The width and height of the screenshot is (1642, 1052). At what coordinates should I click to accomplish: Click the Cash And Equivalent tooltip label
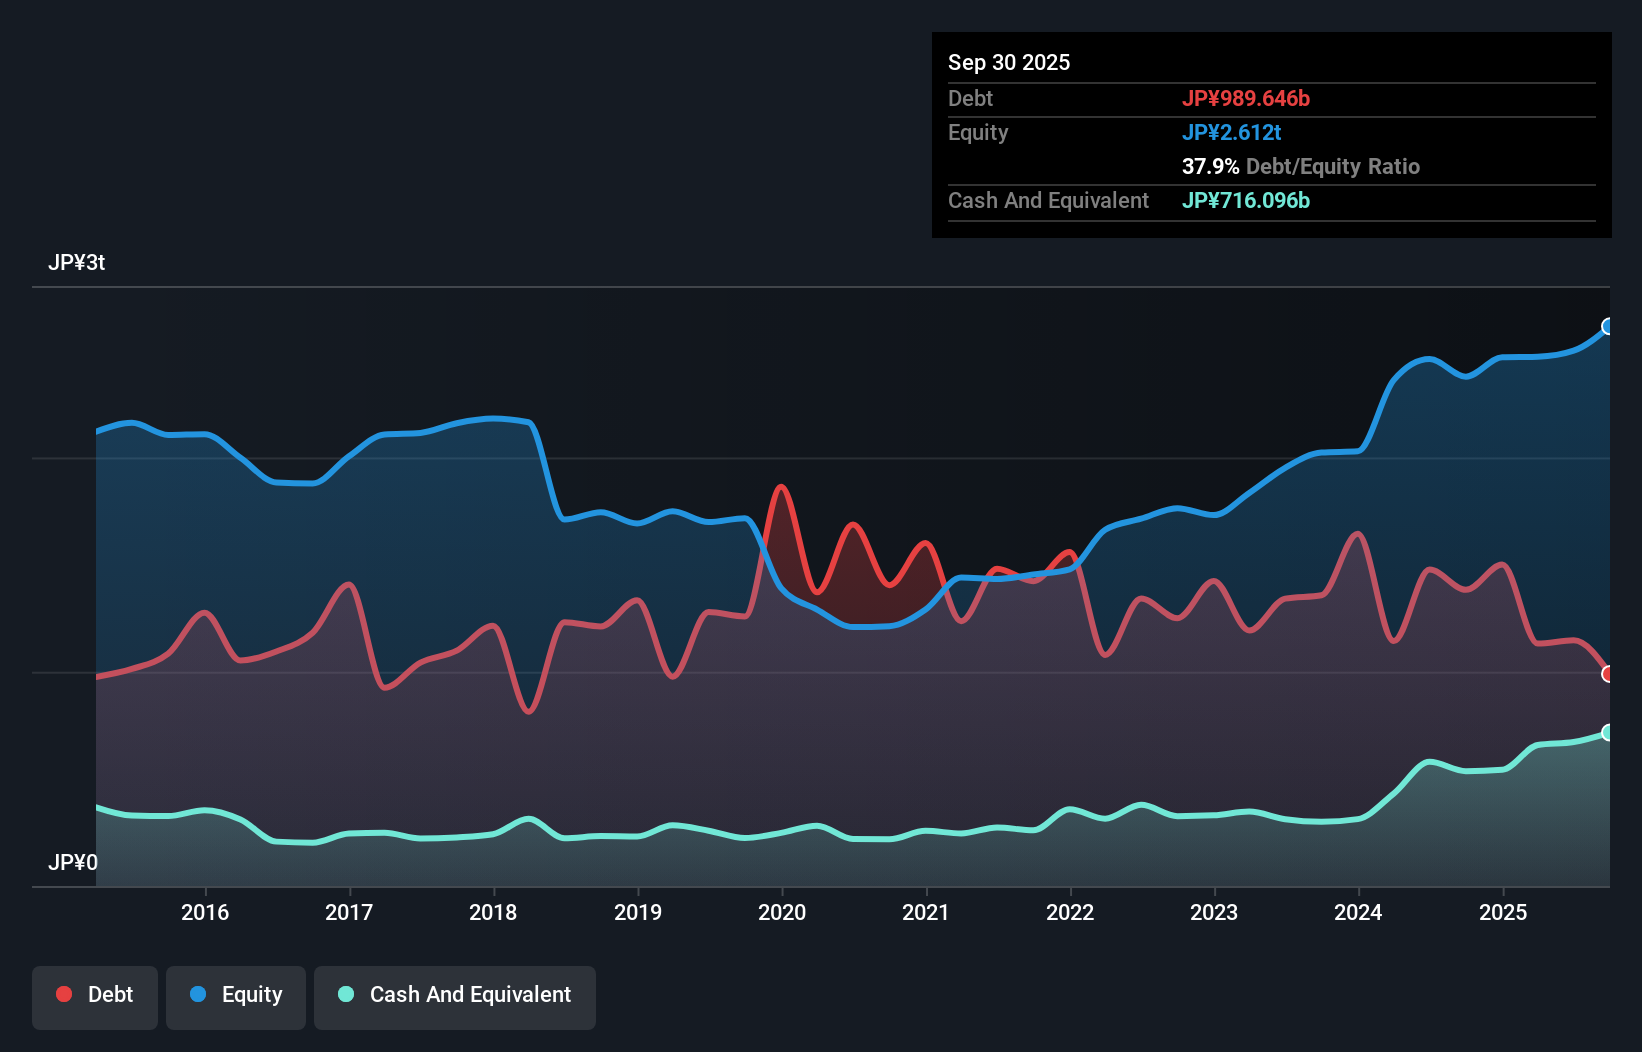coord(1048,200)
